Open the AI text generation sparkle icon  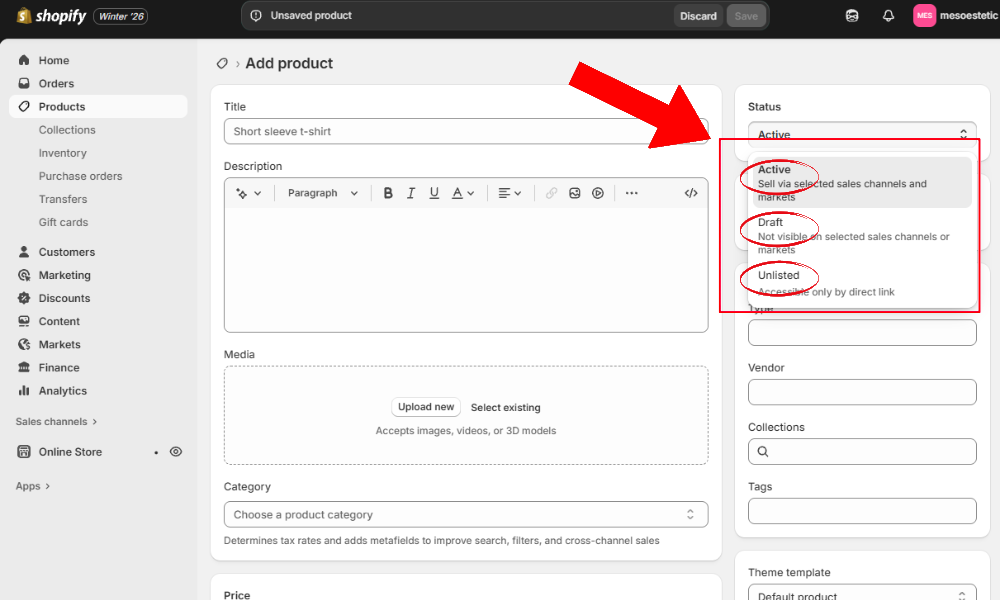(x=243, y=193)
